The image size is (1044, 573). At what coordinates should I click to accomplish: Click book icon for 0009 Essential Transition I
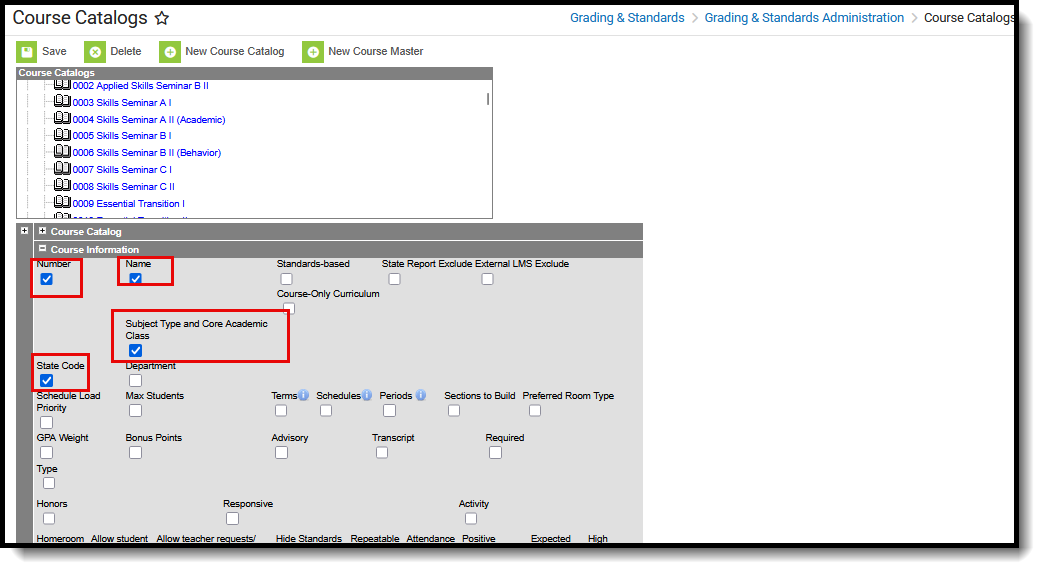62,202
